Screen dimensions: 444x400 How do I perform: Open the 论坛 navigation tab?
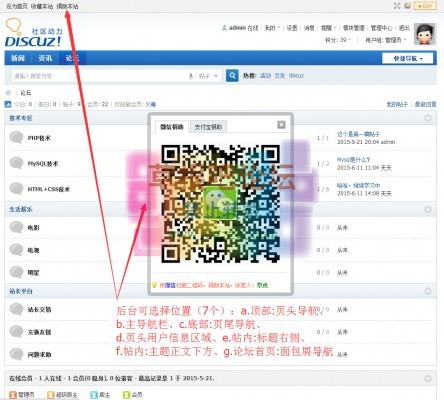coord(72,58)
